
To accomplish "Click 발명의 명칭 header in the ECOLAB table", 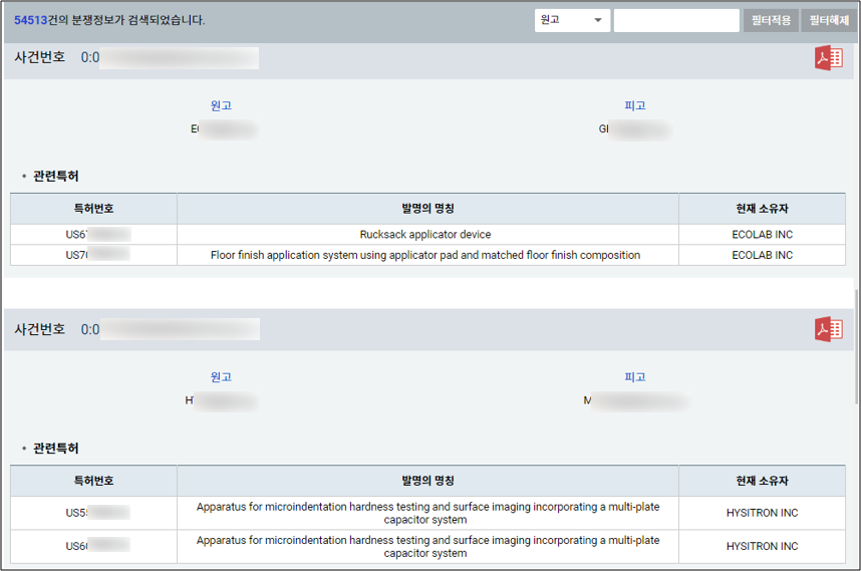I will coord(427,209).
